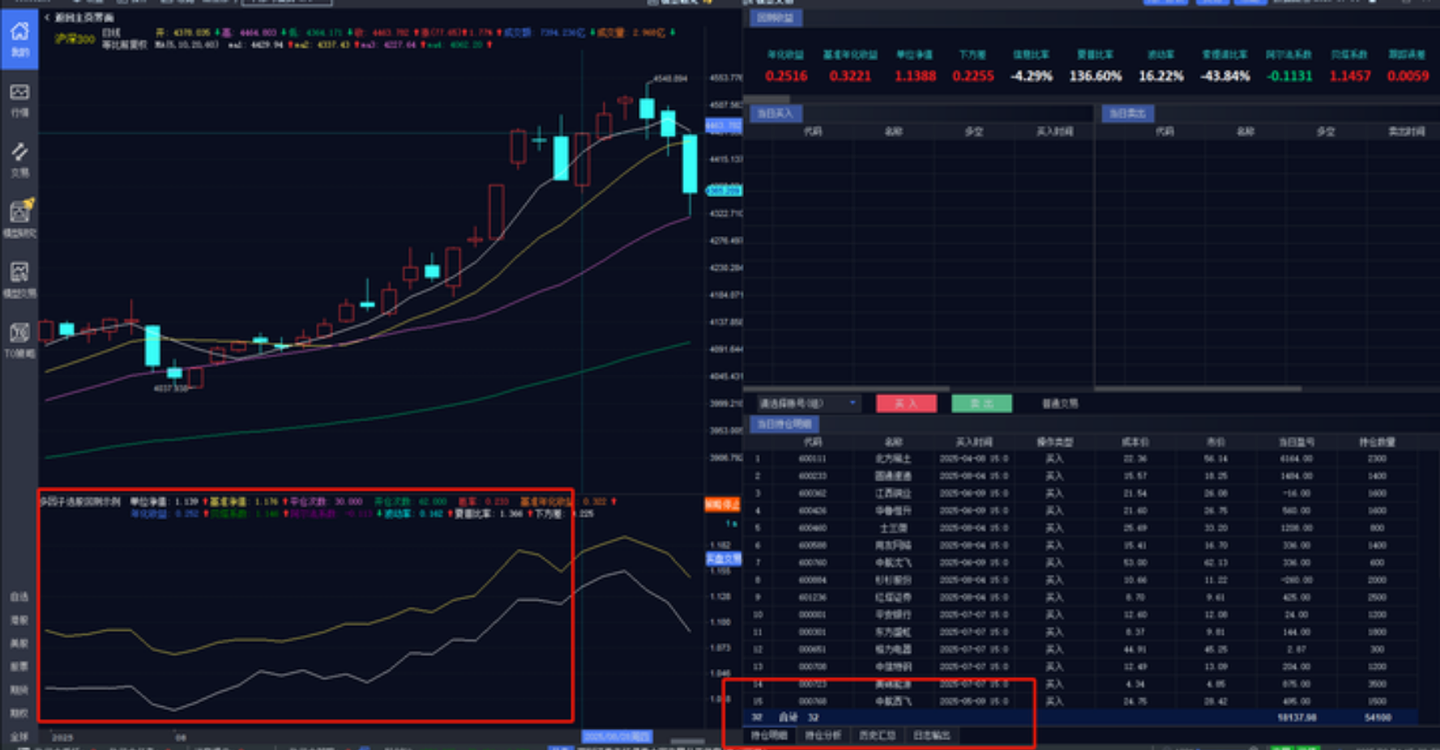1440x750 pixels.
Task: Open the 模型交易 model trading icon
Action: pos(19,279)
